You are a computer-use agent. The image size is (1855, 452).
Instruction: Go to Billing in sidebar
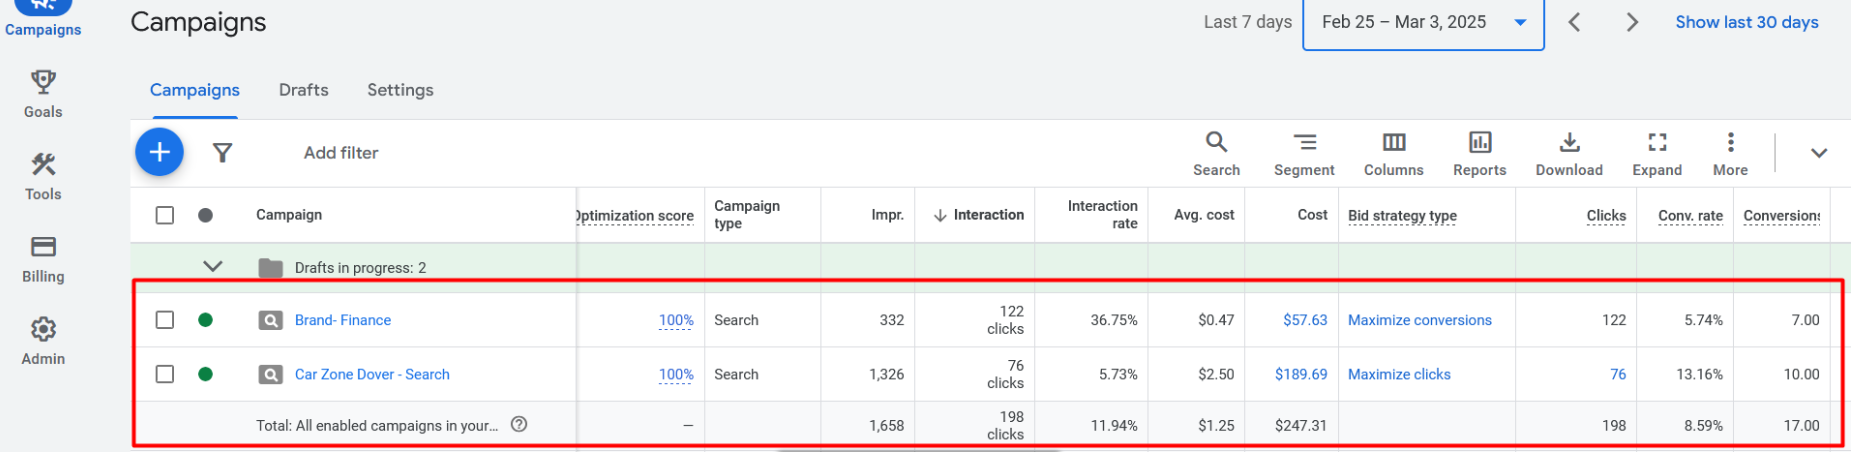(43, 258)
